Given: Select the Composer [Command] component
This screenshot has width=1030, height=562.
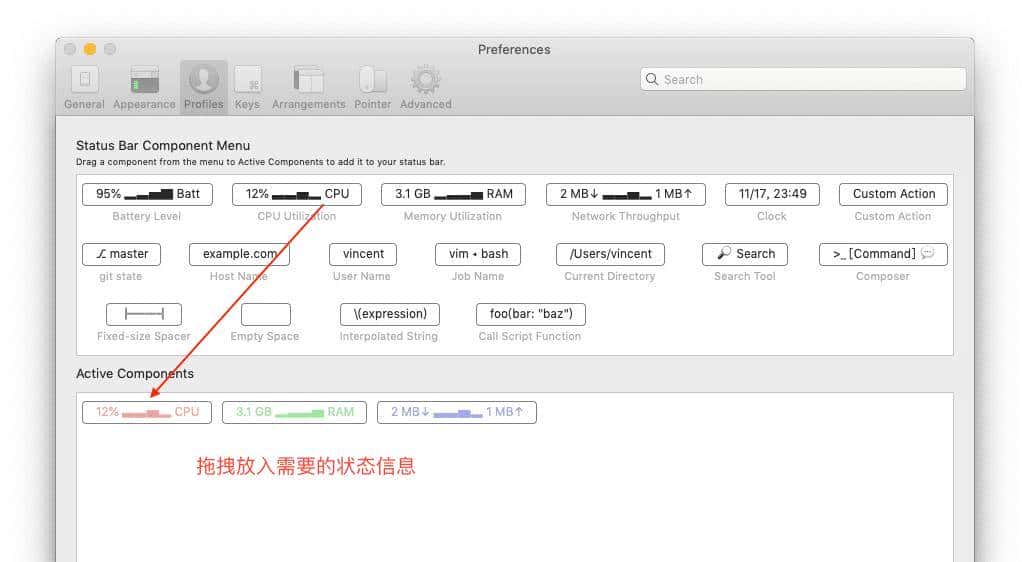Looking at the screenshot, I should 884,254.
